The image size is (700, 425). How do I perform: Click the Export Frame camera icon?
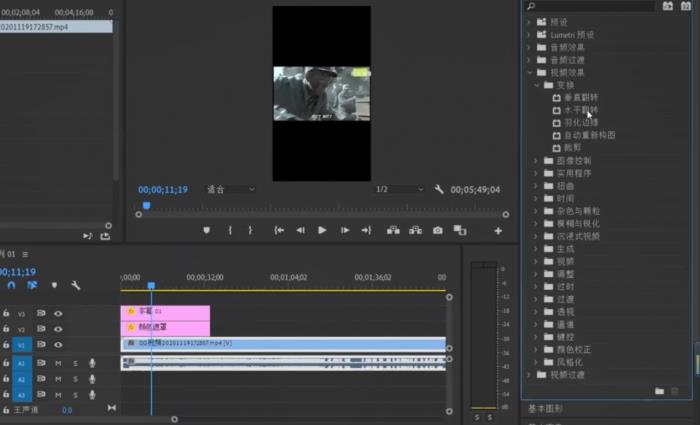[x=437, y=230]
